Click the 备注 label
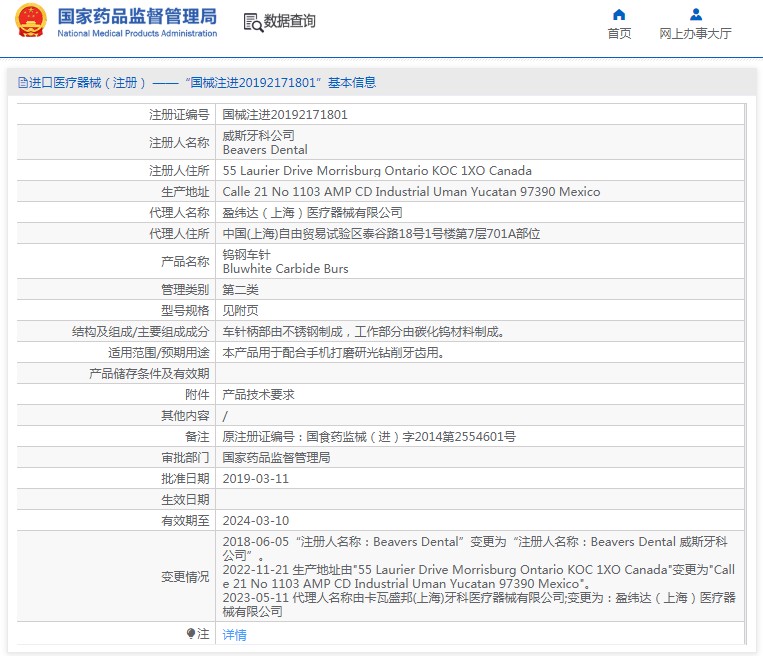This screenshot has width=763, height=656. [197, 437]
